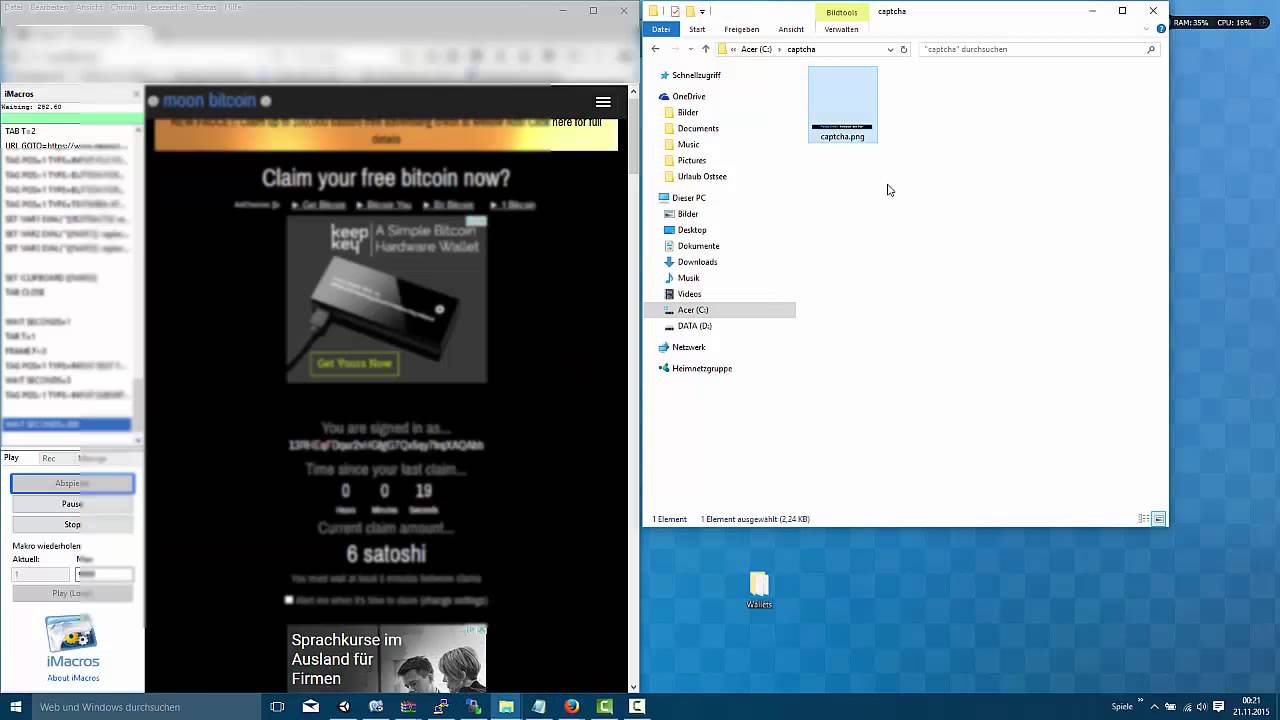Open the Datei tab in Explorer
The height and width of the screenshot is (720, 1280).
point(661,29)
